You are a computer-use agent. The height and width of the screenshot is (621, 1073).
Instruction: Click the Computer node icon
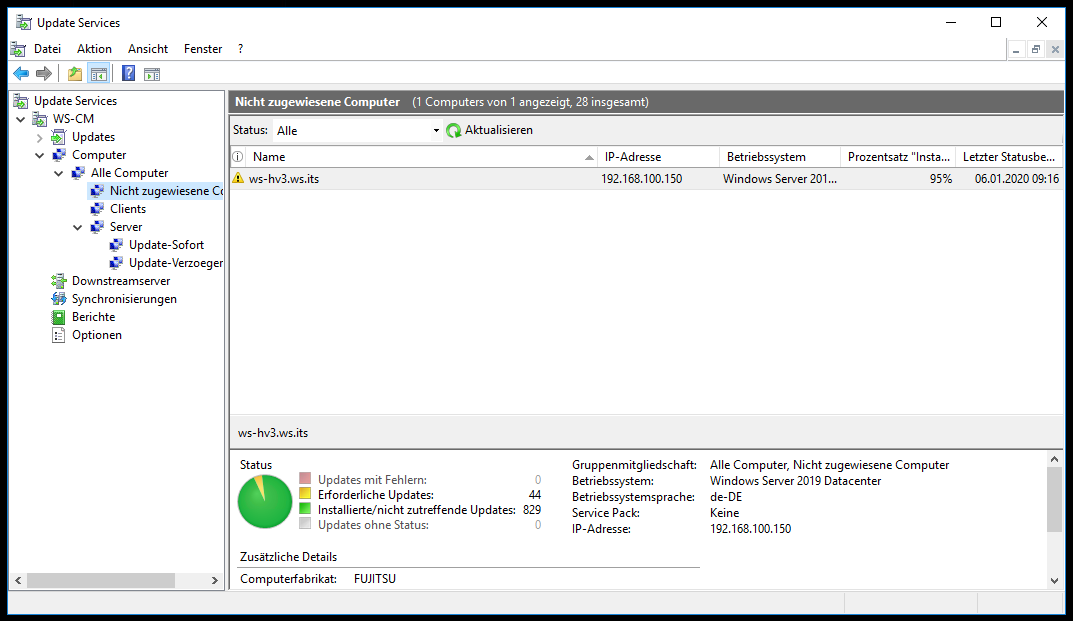(59, 155)
